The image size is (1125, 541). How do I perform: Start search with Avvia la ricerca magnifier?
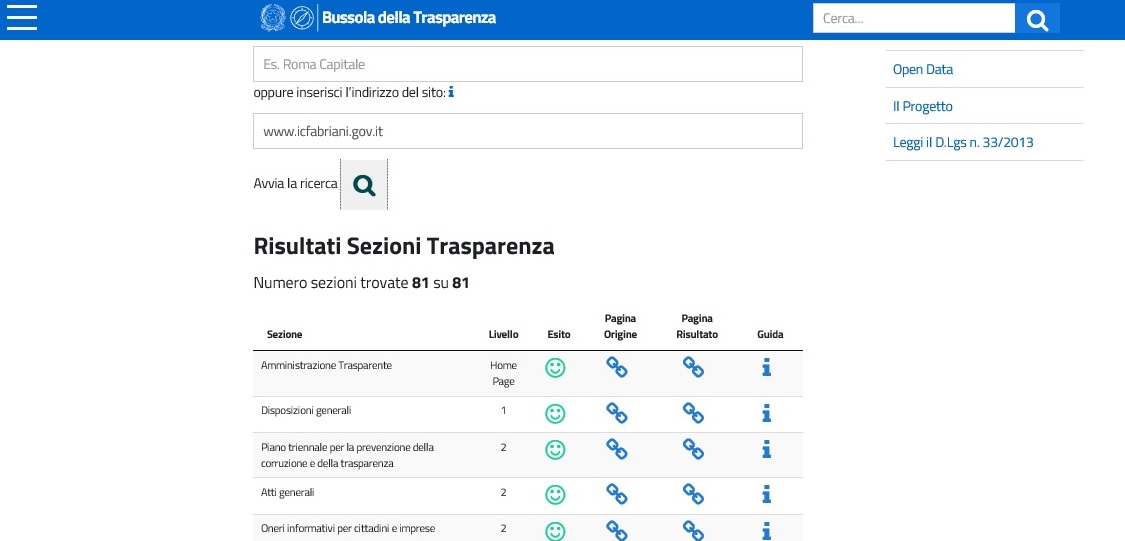click(x=364, y=184)
